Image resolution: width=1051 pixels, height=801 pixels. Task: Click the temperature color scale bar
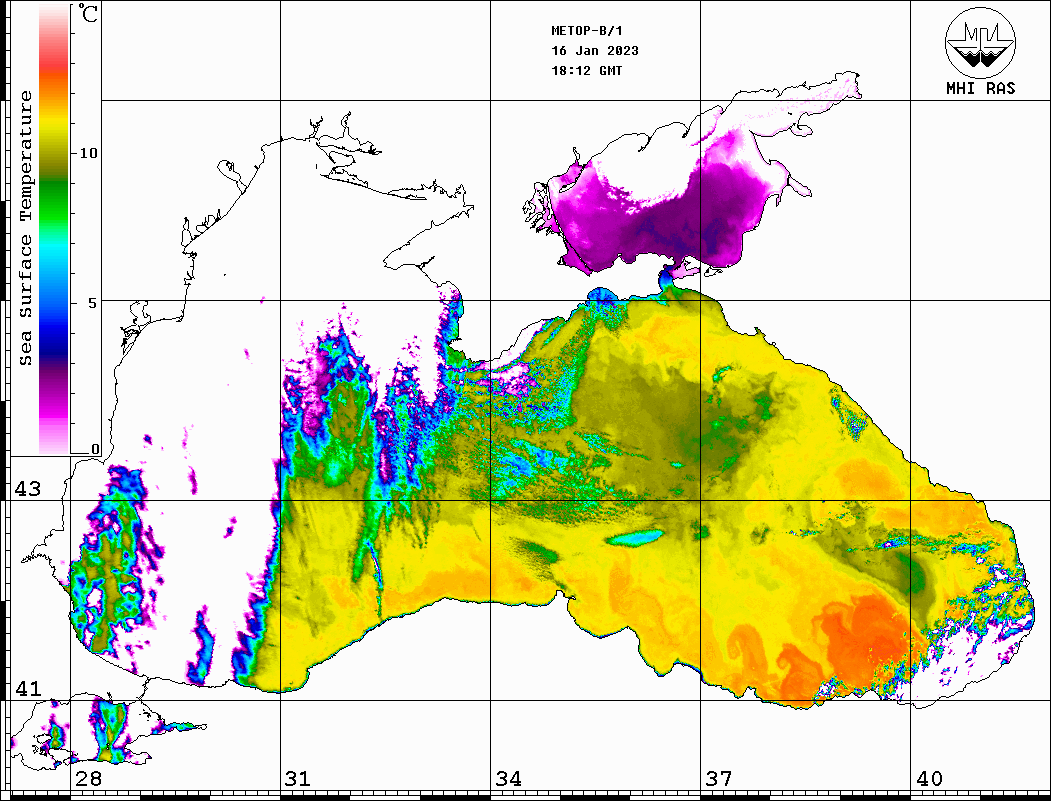pos(54,230)
